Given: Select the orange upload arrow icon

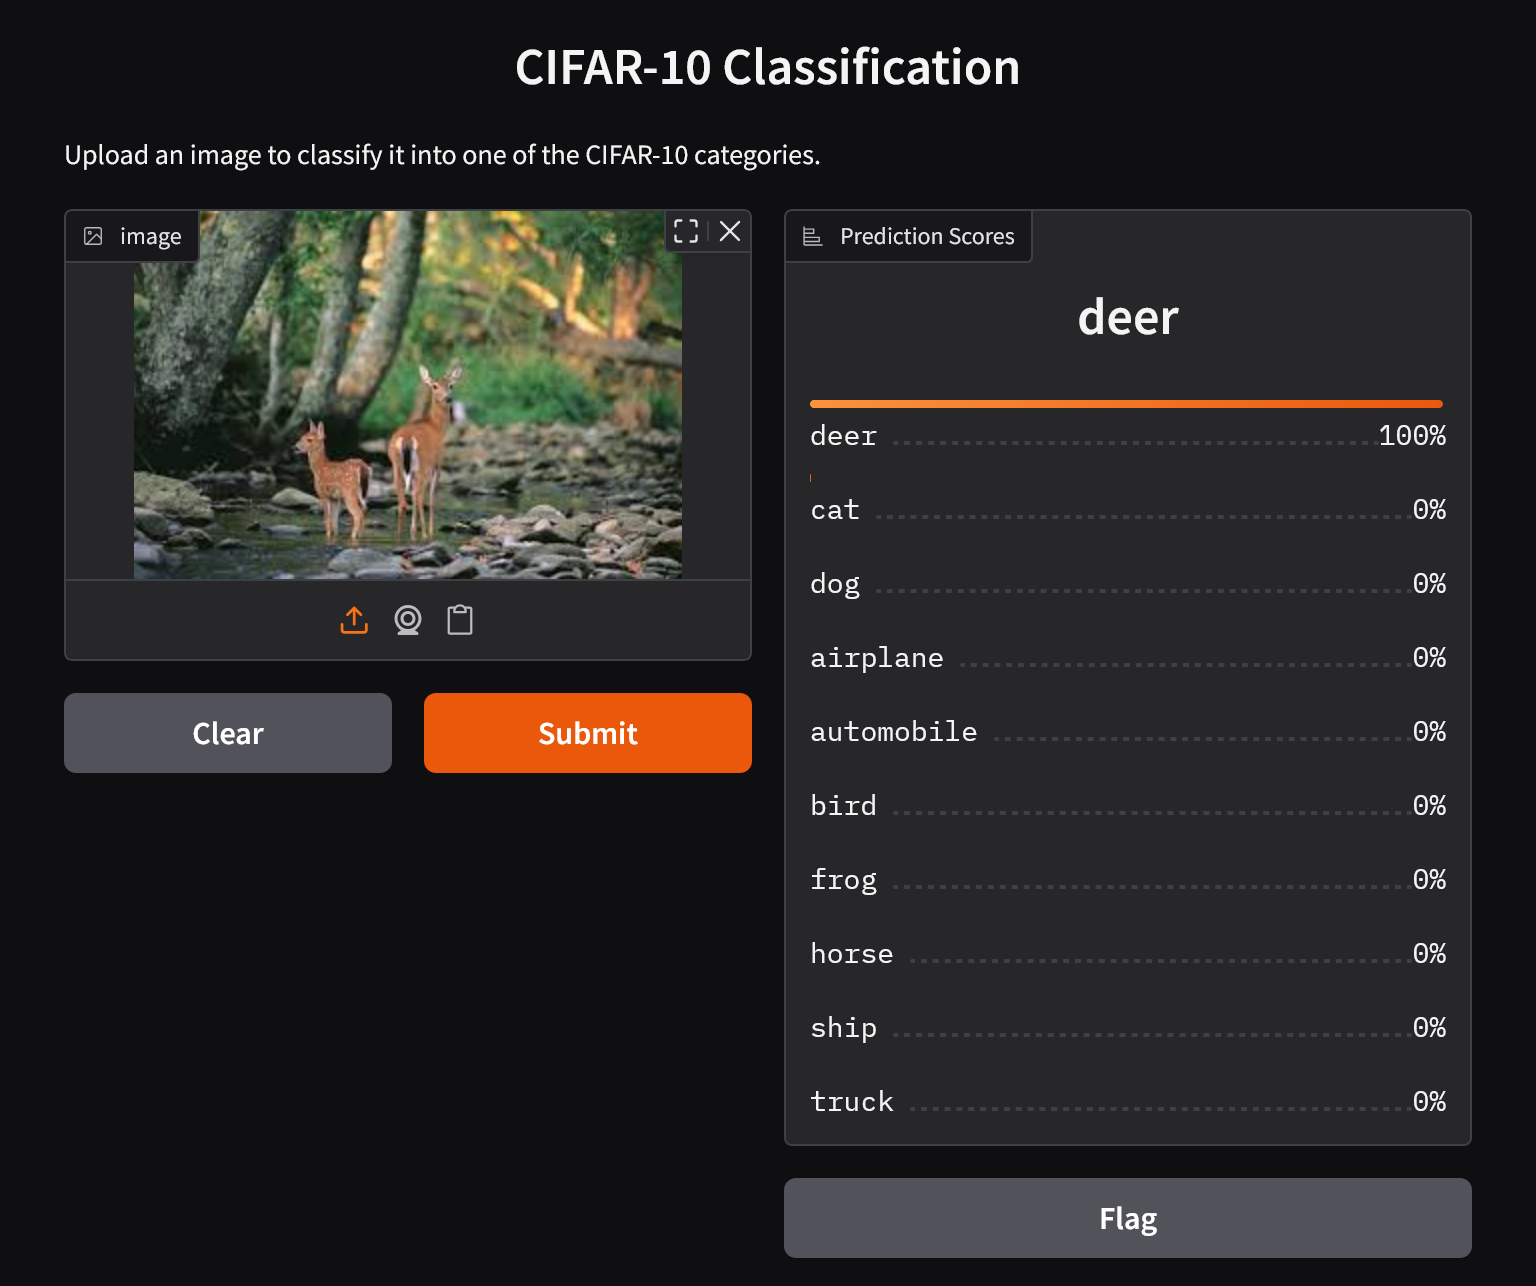Looking at the screenshot, I should pos(354,620).
